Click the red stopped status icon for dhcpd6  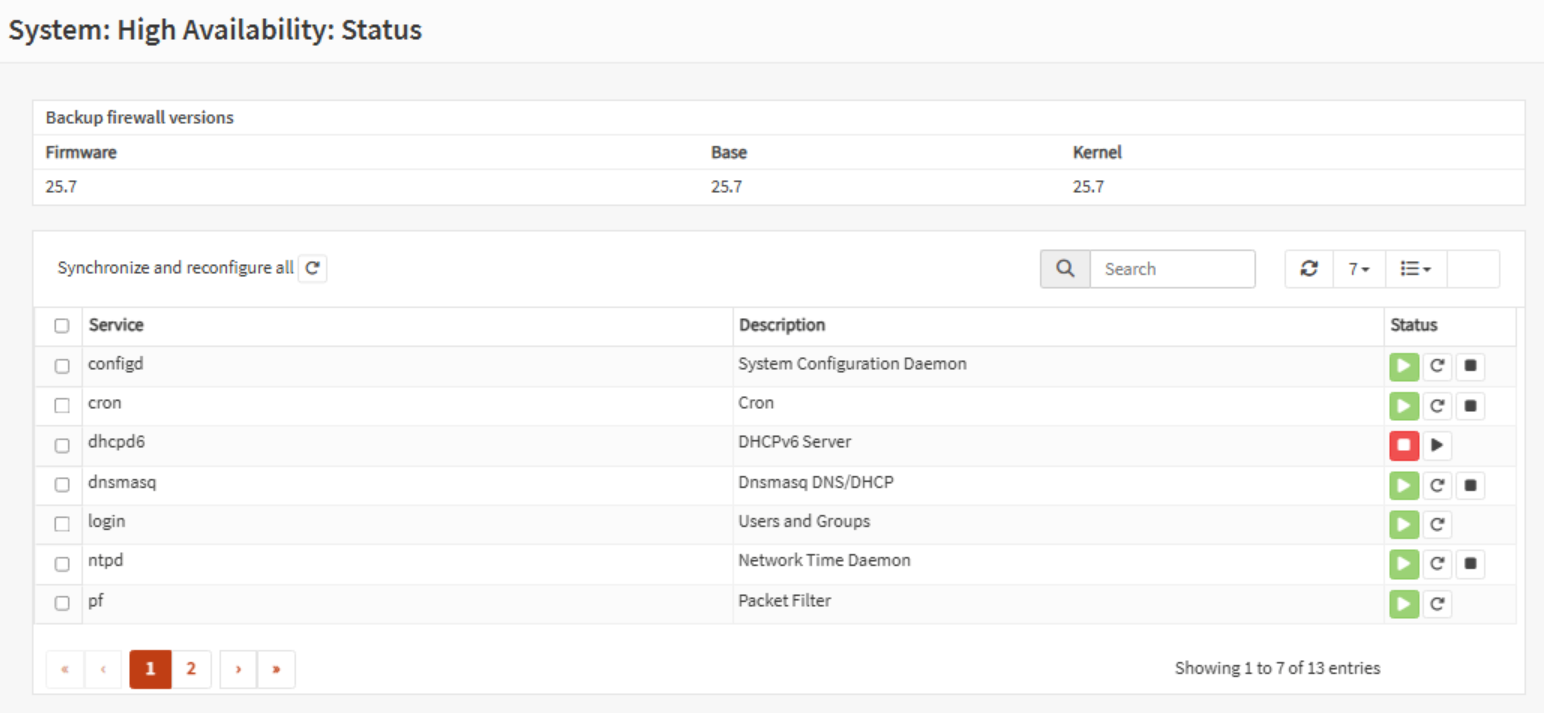(x=1403, y=445)
